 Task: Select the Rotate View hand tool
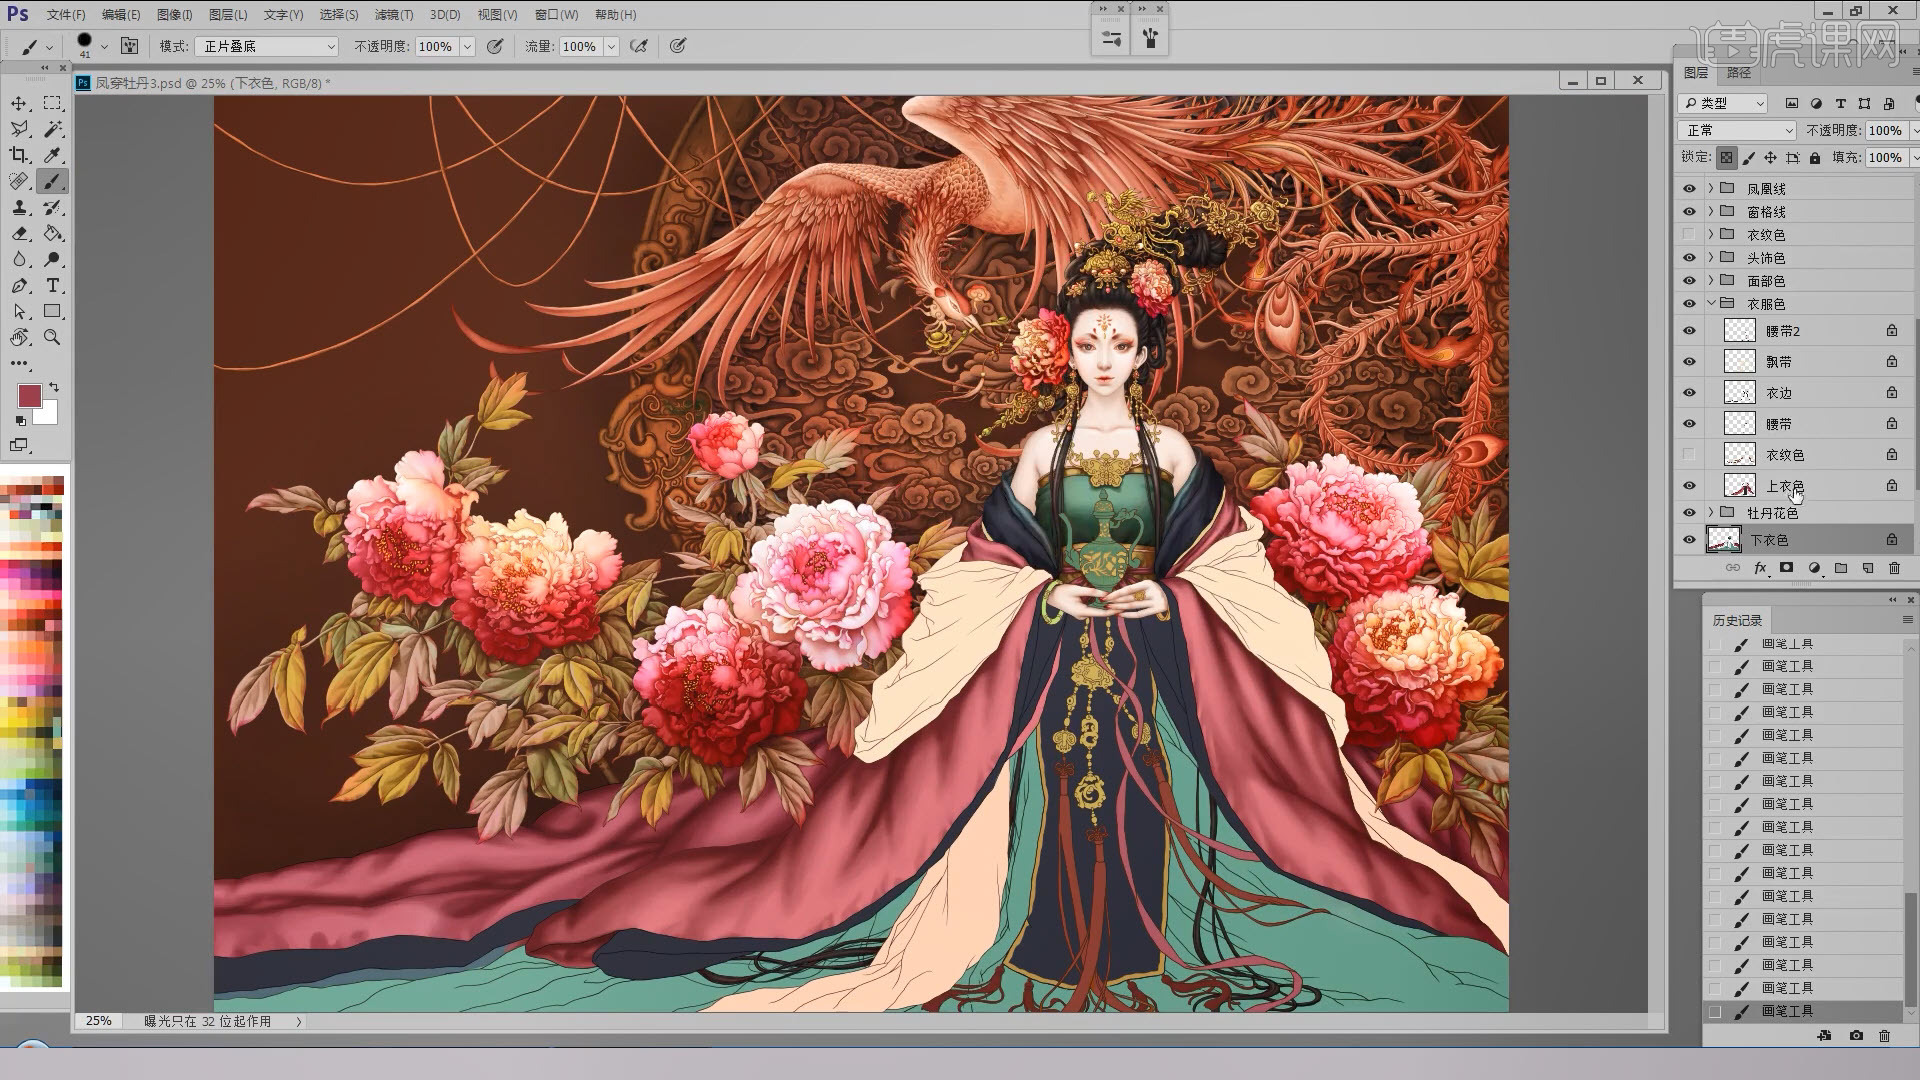[x=19, y=337]
